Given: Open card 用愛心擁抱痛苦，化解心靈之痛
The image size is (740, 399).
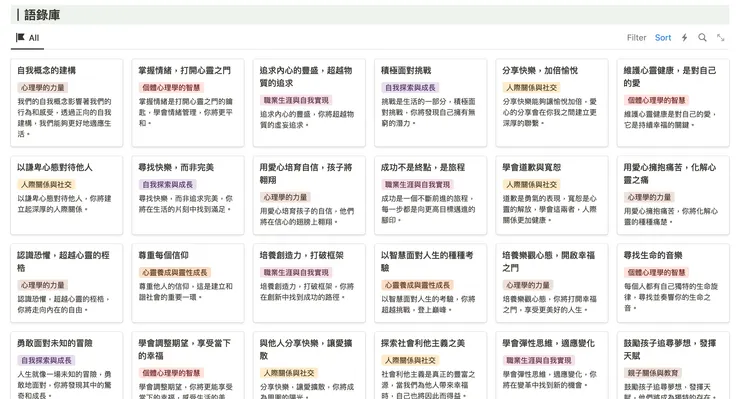Looking at the screenshot, I should click(673, 195).
